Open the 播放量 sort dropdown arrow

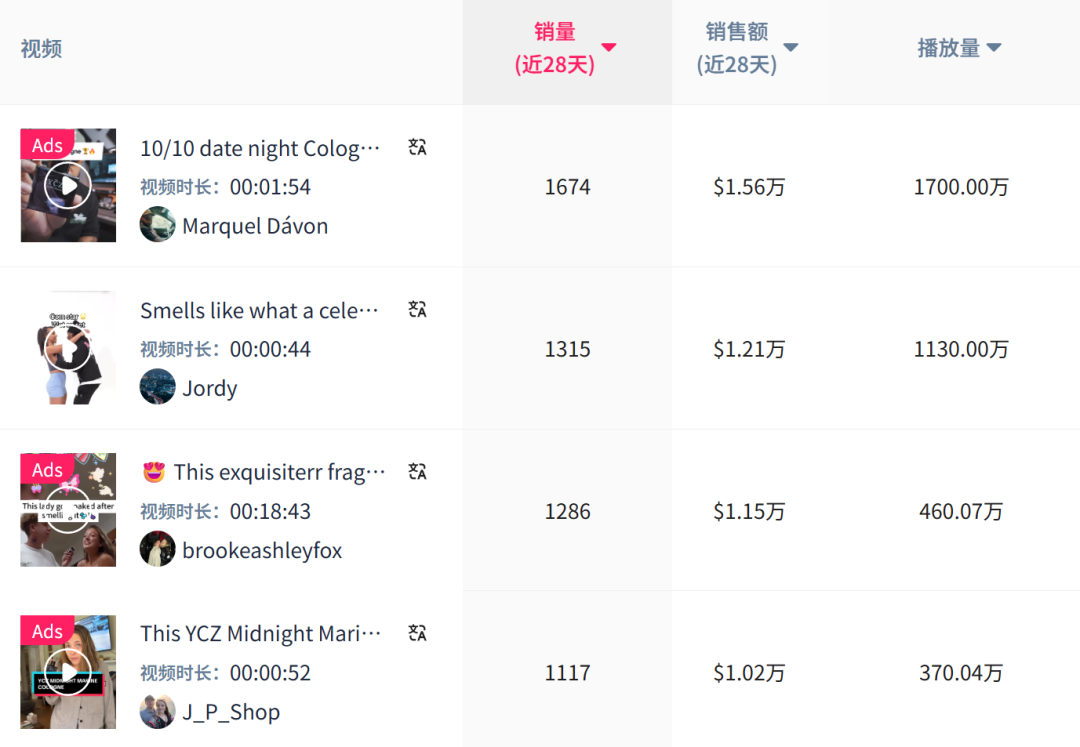coord(993,46)
